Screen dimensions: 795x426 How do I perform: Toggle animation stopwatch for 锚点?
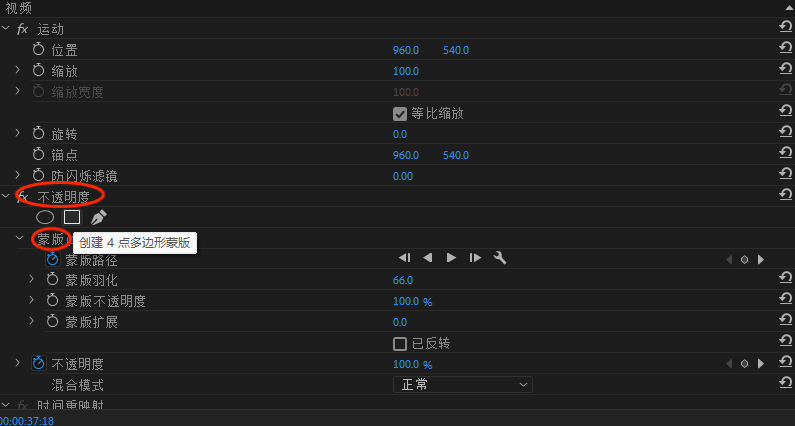[x=39, y=154]
